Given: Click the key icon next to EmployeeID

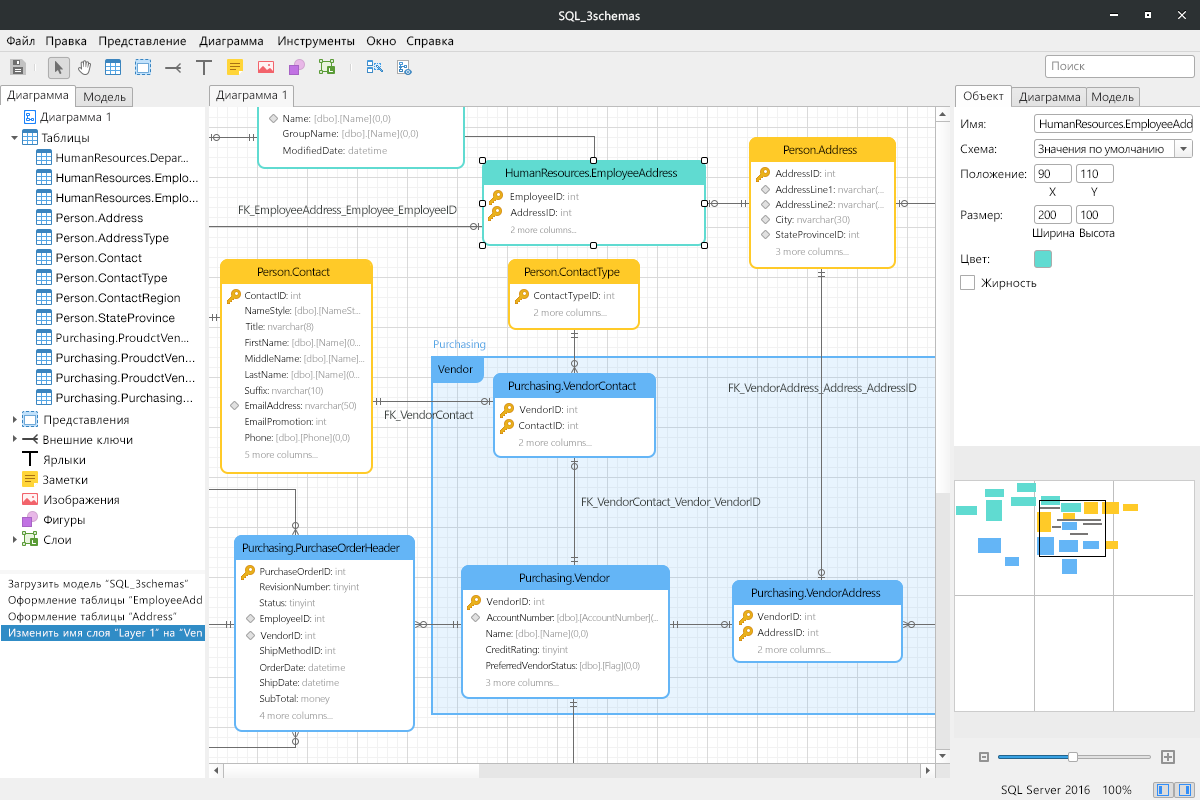Looking at the screenshot, I should pos(494,197).
